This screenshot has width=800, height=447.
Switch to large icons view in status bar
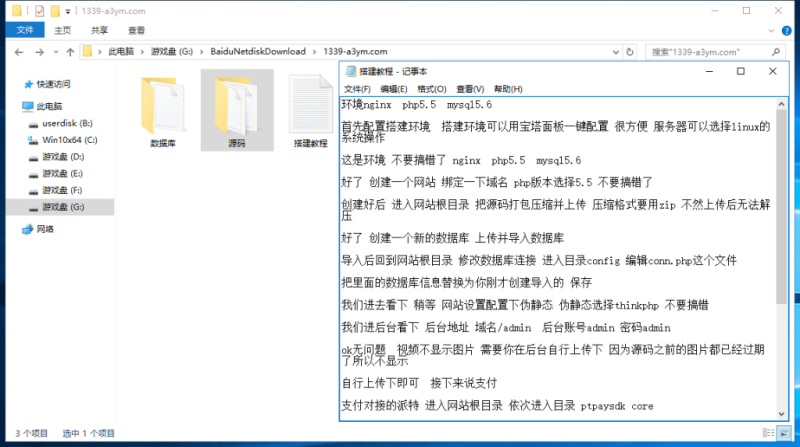pyautogui.click(x=784, y=433)
